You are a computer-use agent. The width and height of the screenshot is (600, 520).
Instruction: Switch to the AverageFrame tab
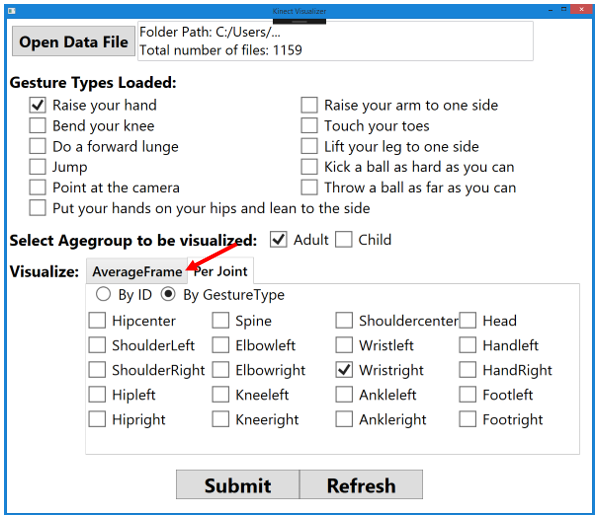[136, 271]
